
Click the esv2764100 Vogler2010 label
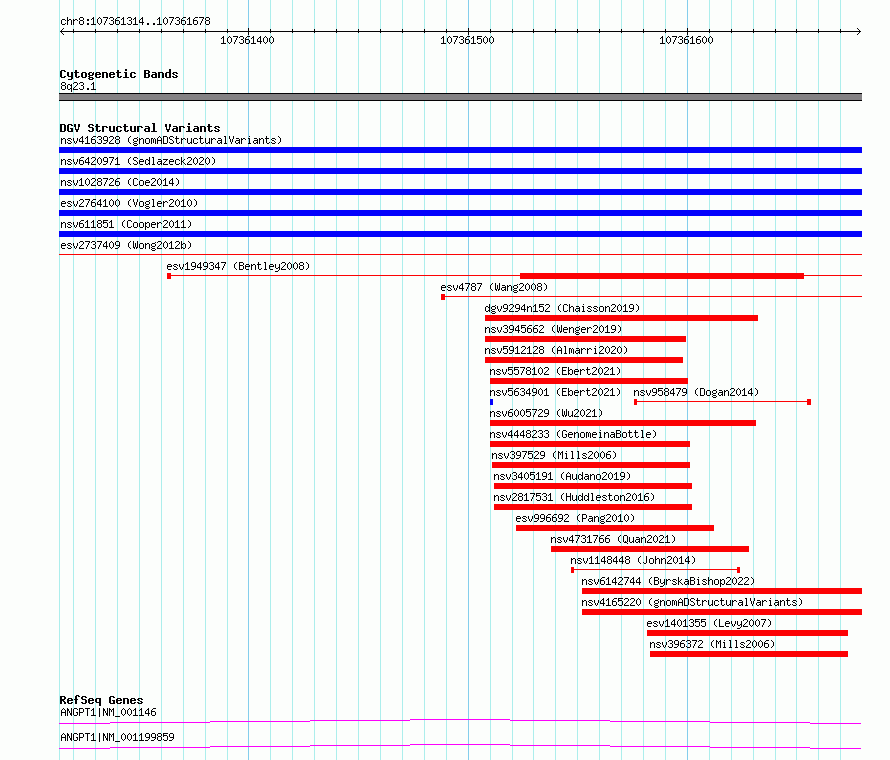[129, 203]
